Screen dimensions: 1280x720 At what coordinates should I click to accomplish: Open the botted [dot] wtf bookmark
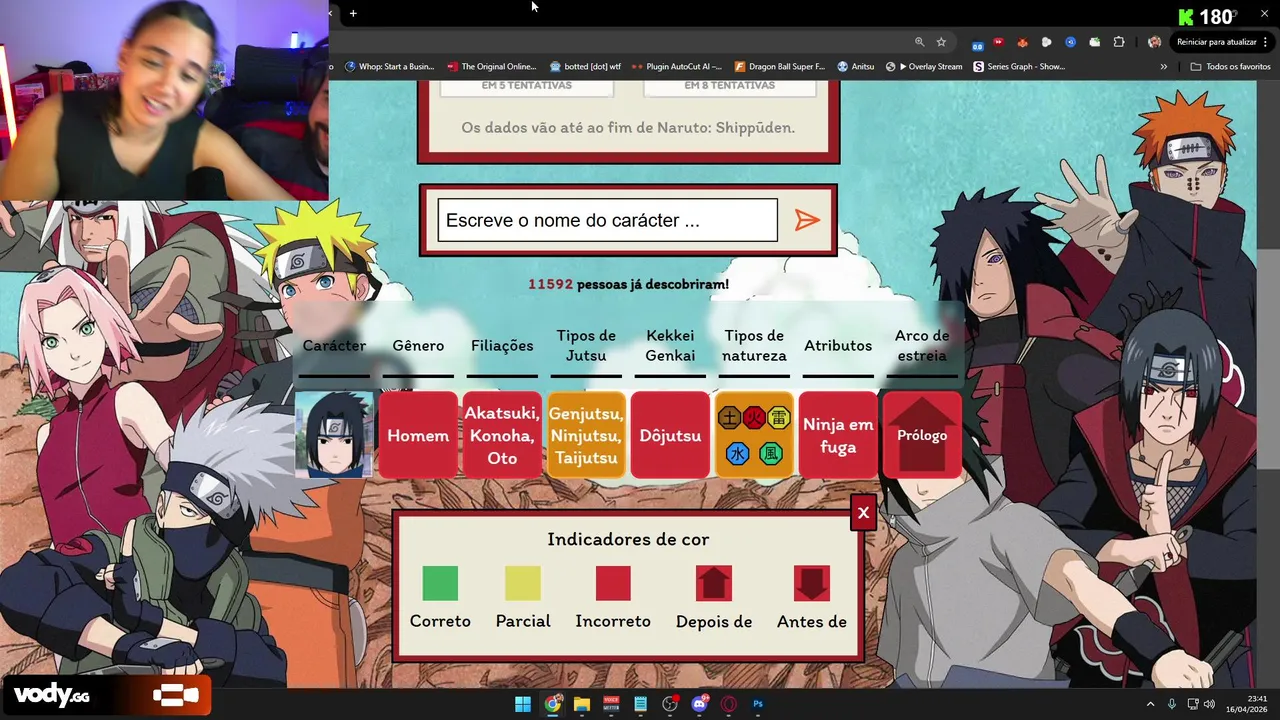pos(585,67)
